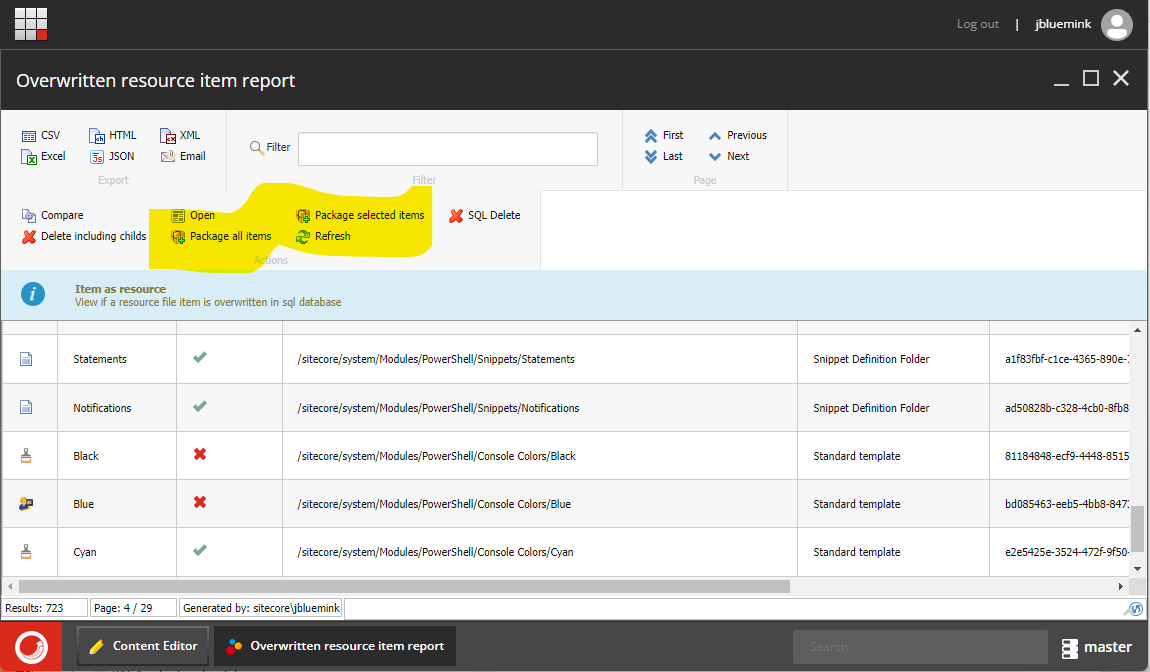The height and width of the screenshot is (672, 1150).
Task: Click horizontal scrollbar right arrow
Action: click(x=1121, y=586)
